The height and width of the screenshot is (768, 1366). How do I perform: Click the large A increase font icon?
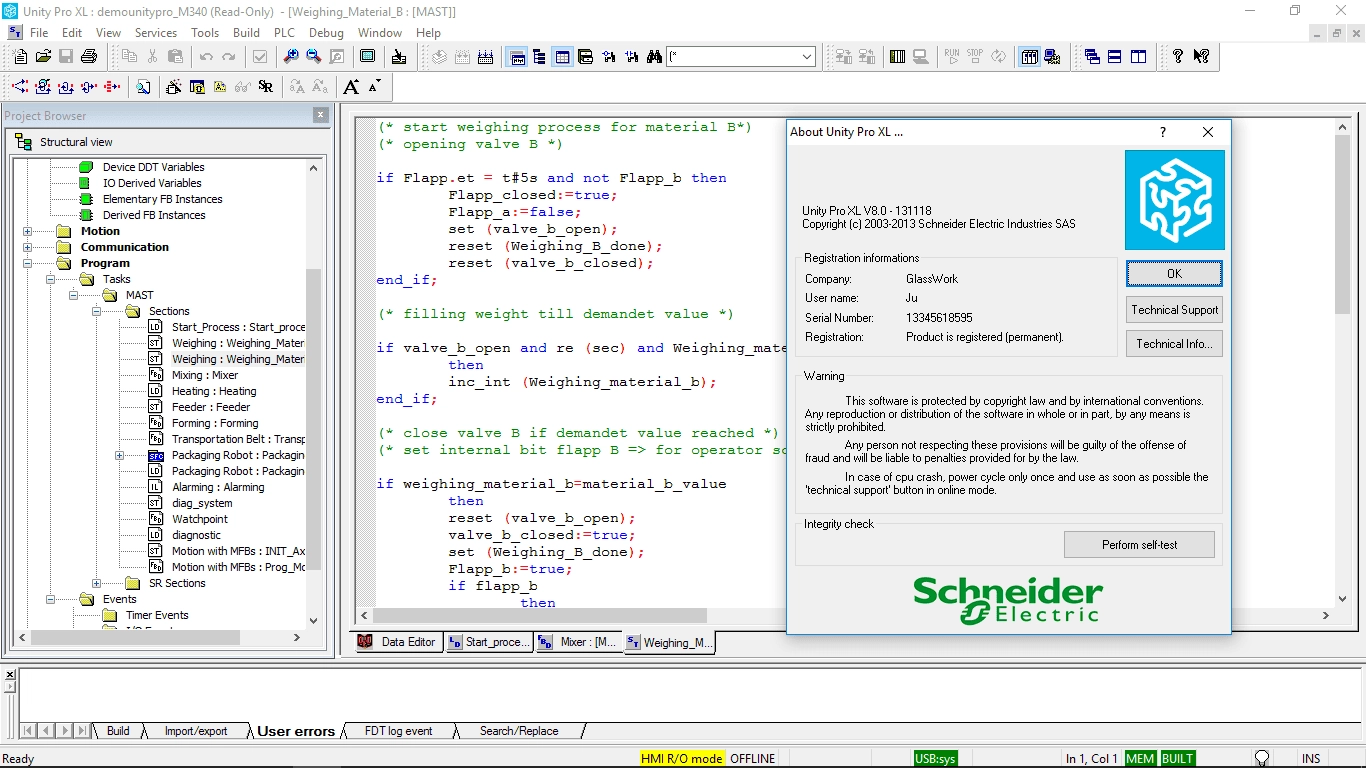351,87
